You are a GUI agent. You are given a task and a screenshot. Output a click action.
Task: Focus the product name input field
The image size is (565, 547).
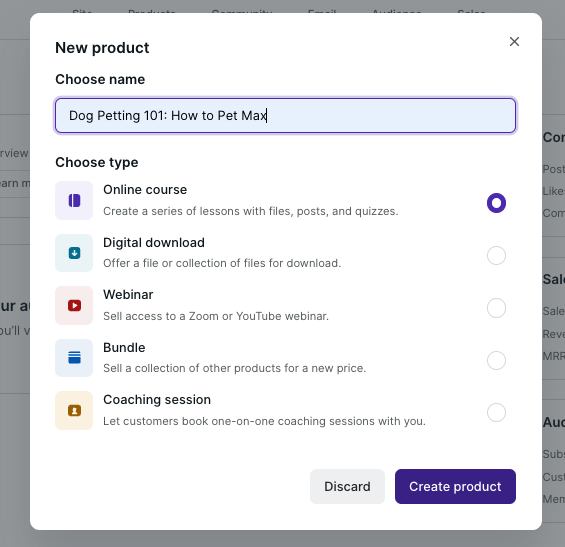pos(285,116)
